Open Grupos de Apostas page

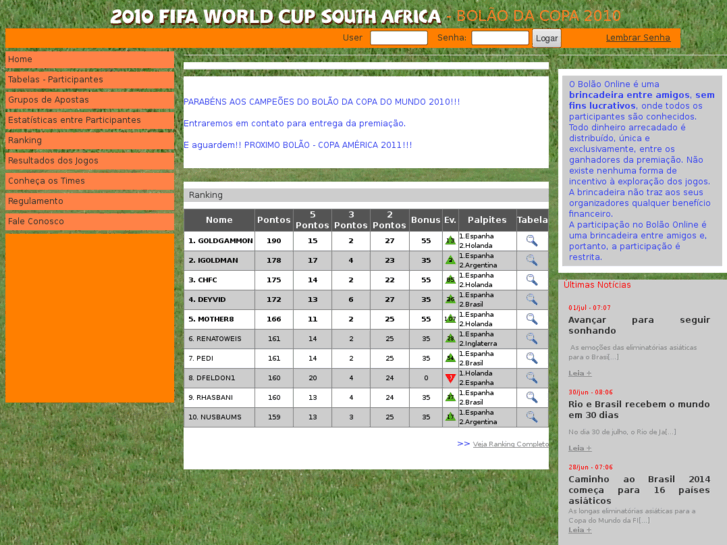click(x=89, y=100)
